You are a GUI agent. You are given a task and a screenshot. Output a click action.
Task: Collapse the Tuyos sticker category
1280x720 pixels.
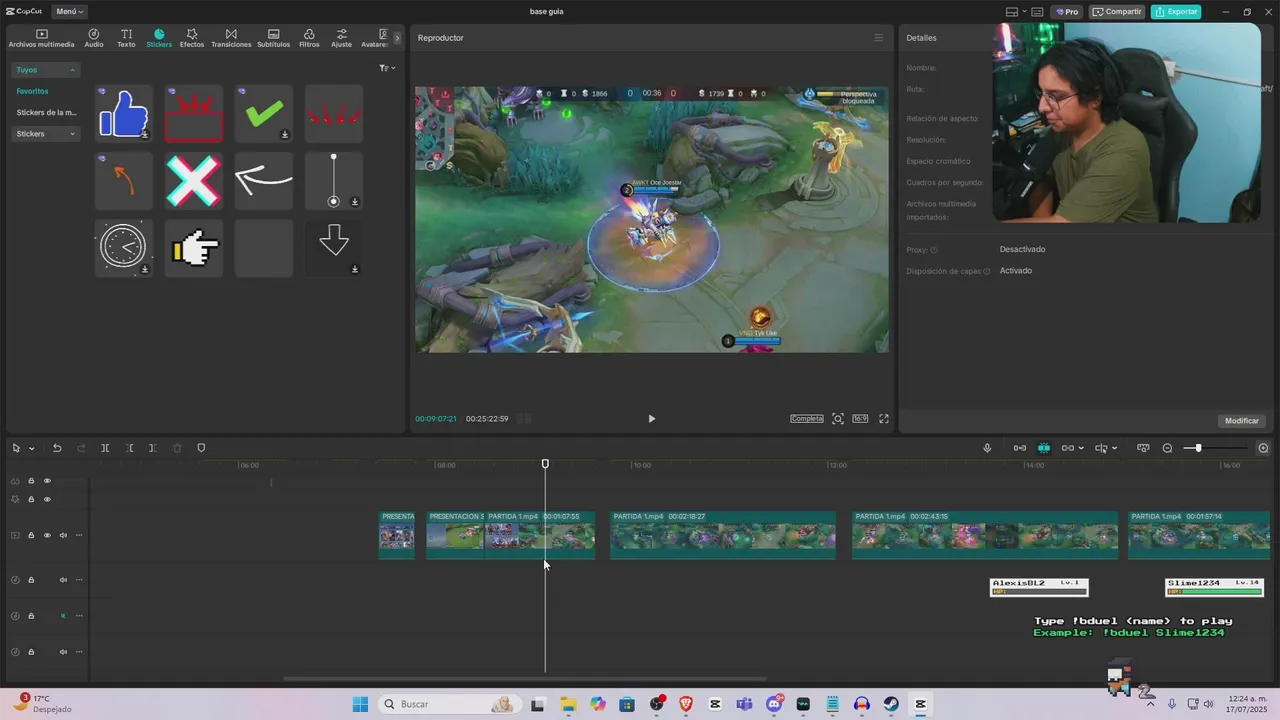(46, 70)
